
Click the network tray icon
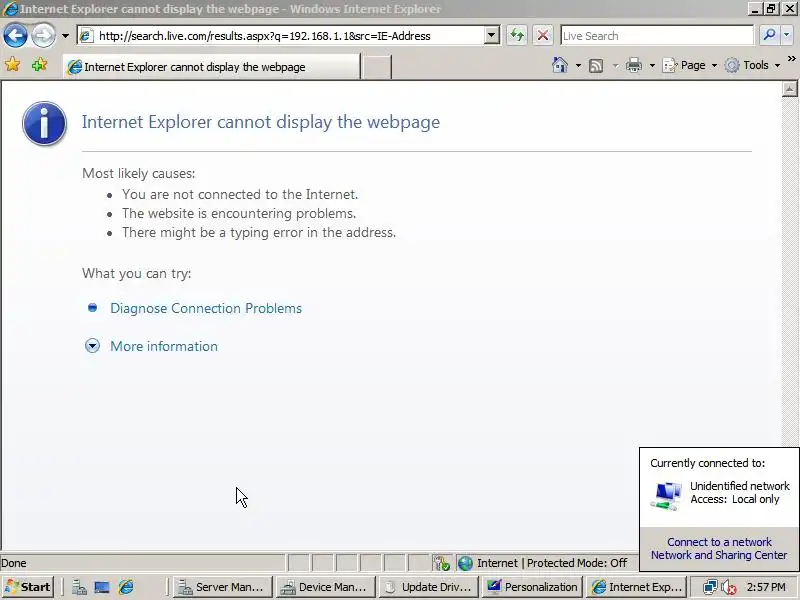710,587
